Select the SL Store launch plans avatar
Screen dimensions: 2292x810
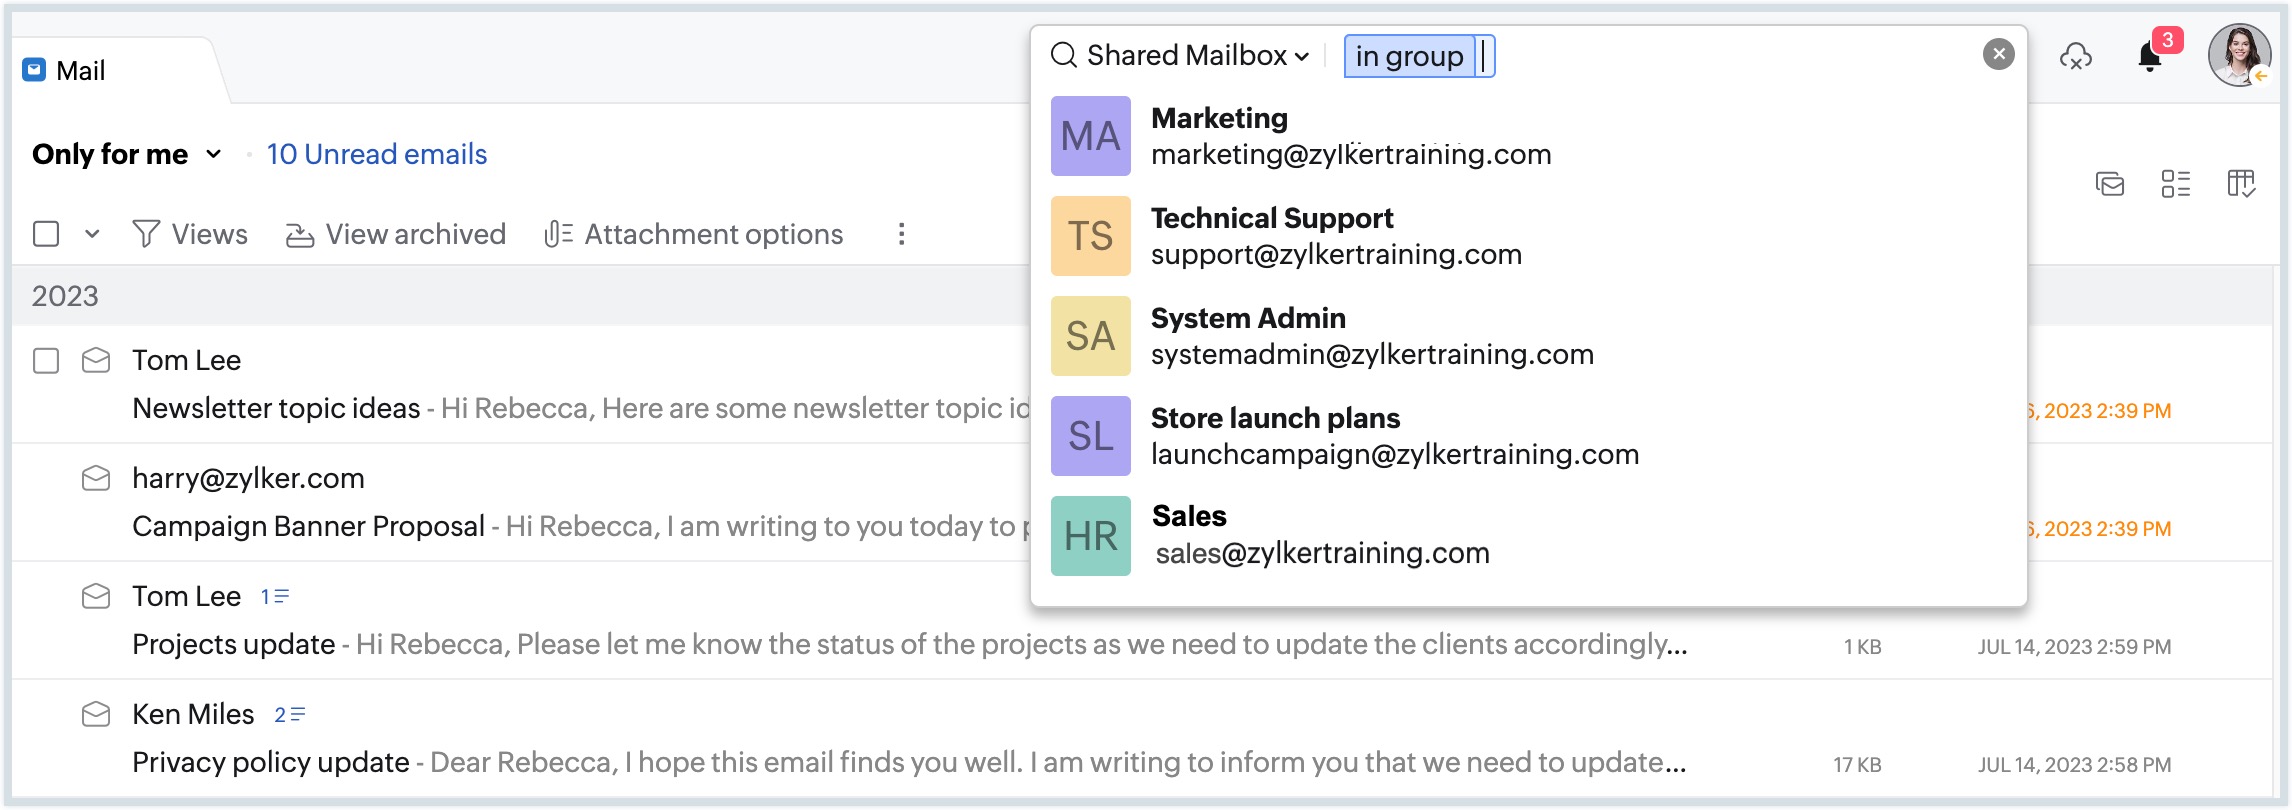(x=1090, y=436)
